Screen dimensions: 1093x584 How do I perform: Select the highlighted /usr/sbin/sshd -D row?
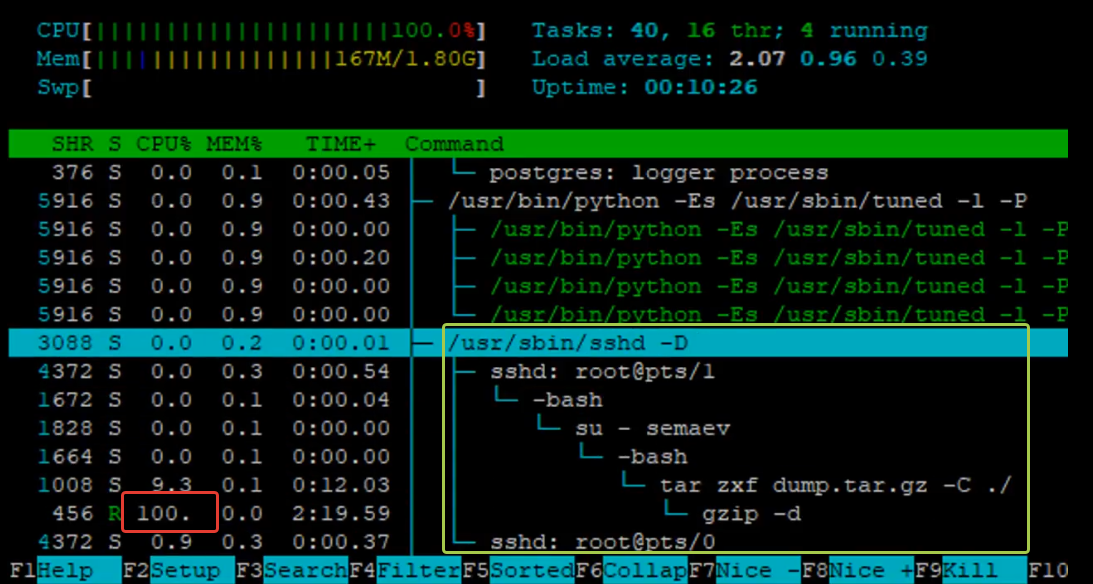click(x=537, y=343)
